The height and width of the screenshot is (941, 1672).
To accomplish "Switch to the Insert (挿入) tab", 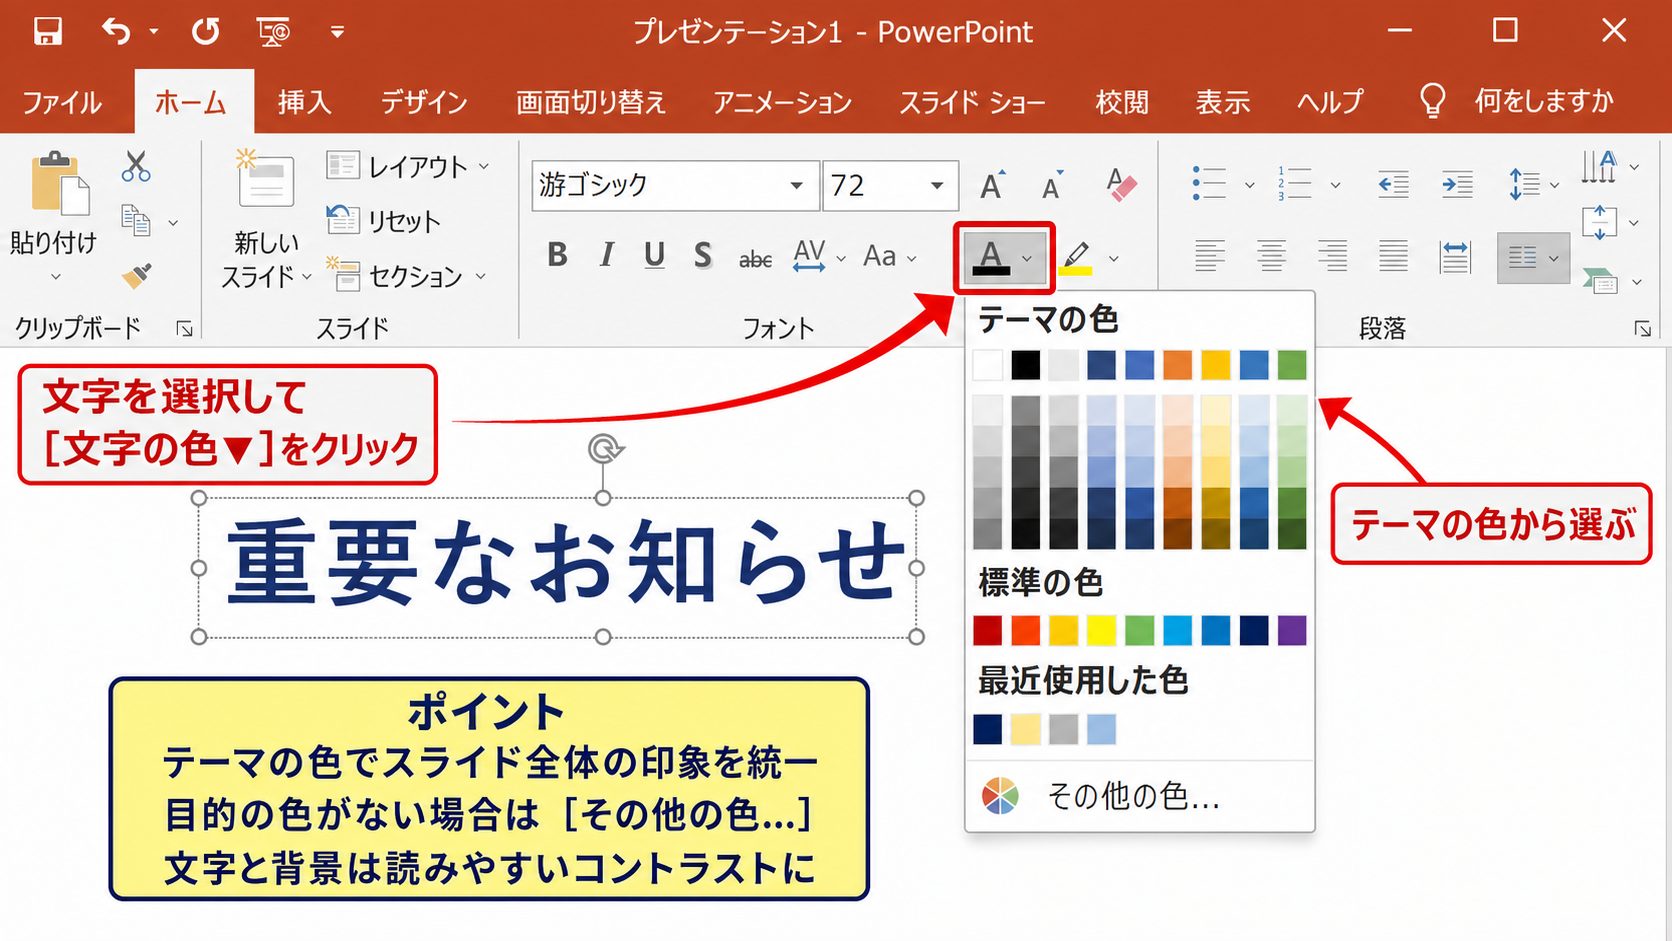I will tap(304, 102).
